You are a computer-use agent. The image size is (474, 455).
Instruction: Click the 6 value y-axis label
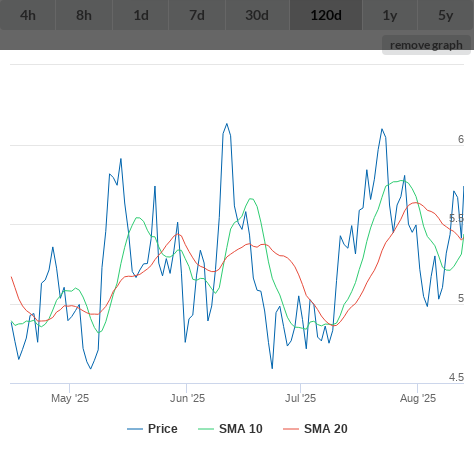461,139
